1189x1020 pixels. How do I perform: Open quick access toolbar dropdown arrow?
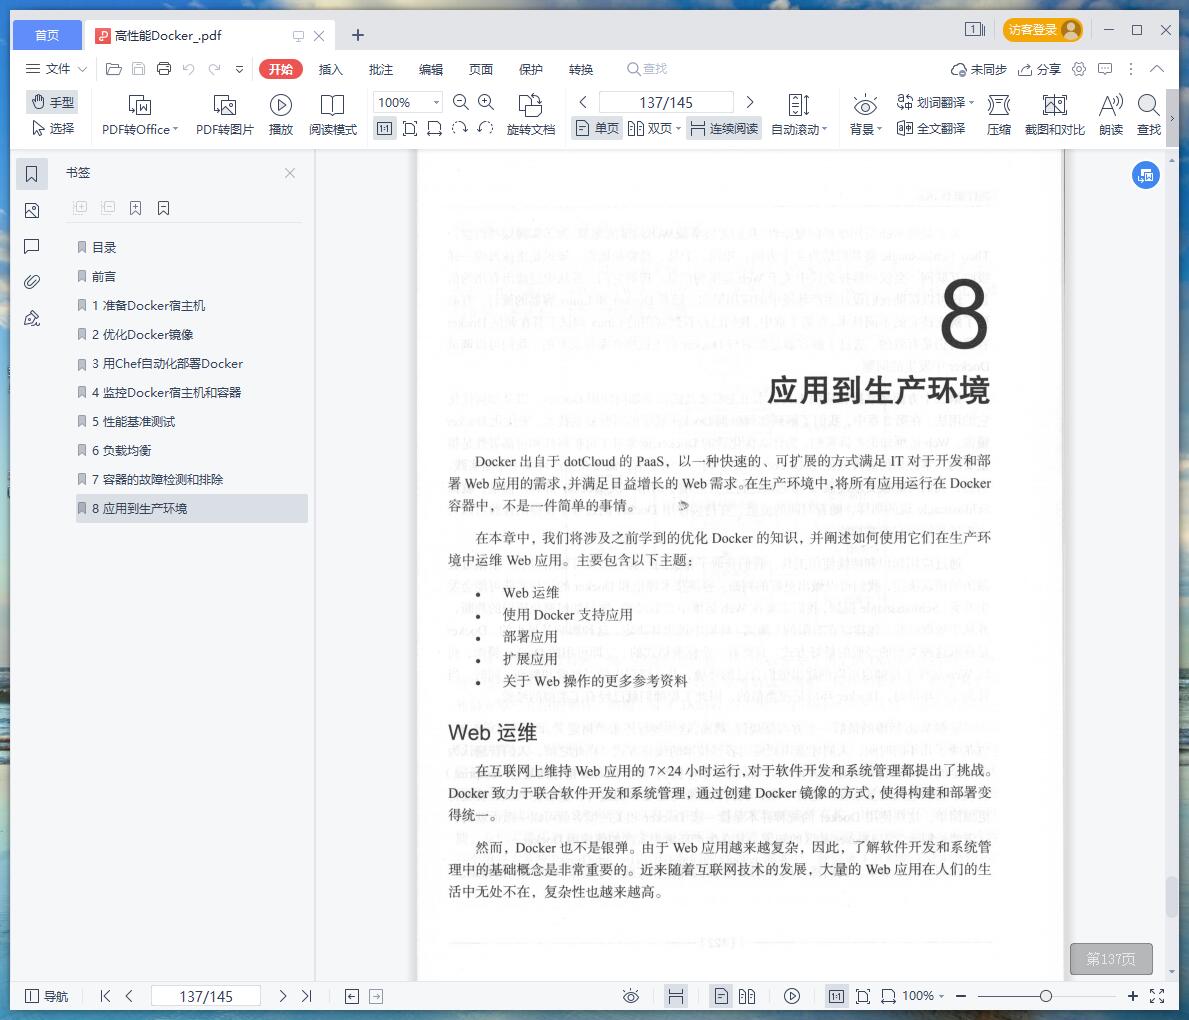coord(240,69)
